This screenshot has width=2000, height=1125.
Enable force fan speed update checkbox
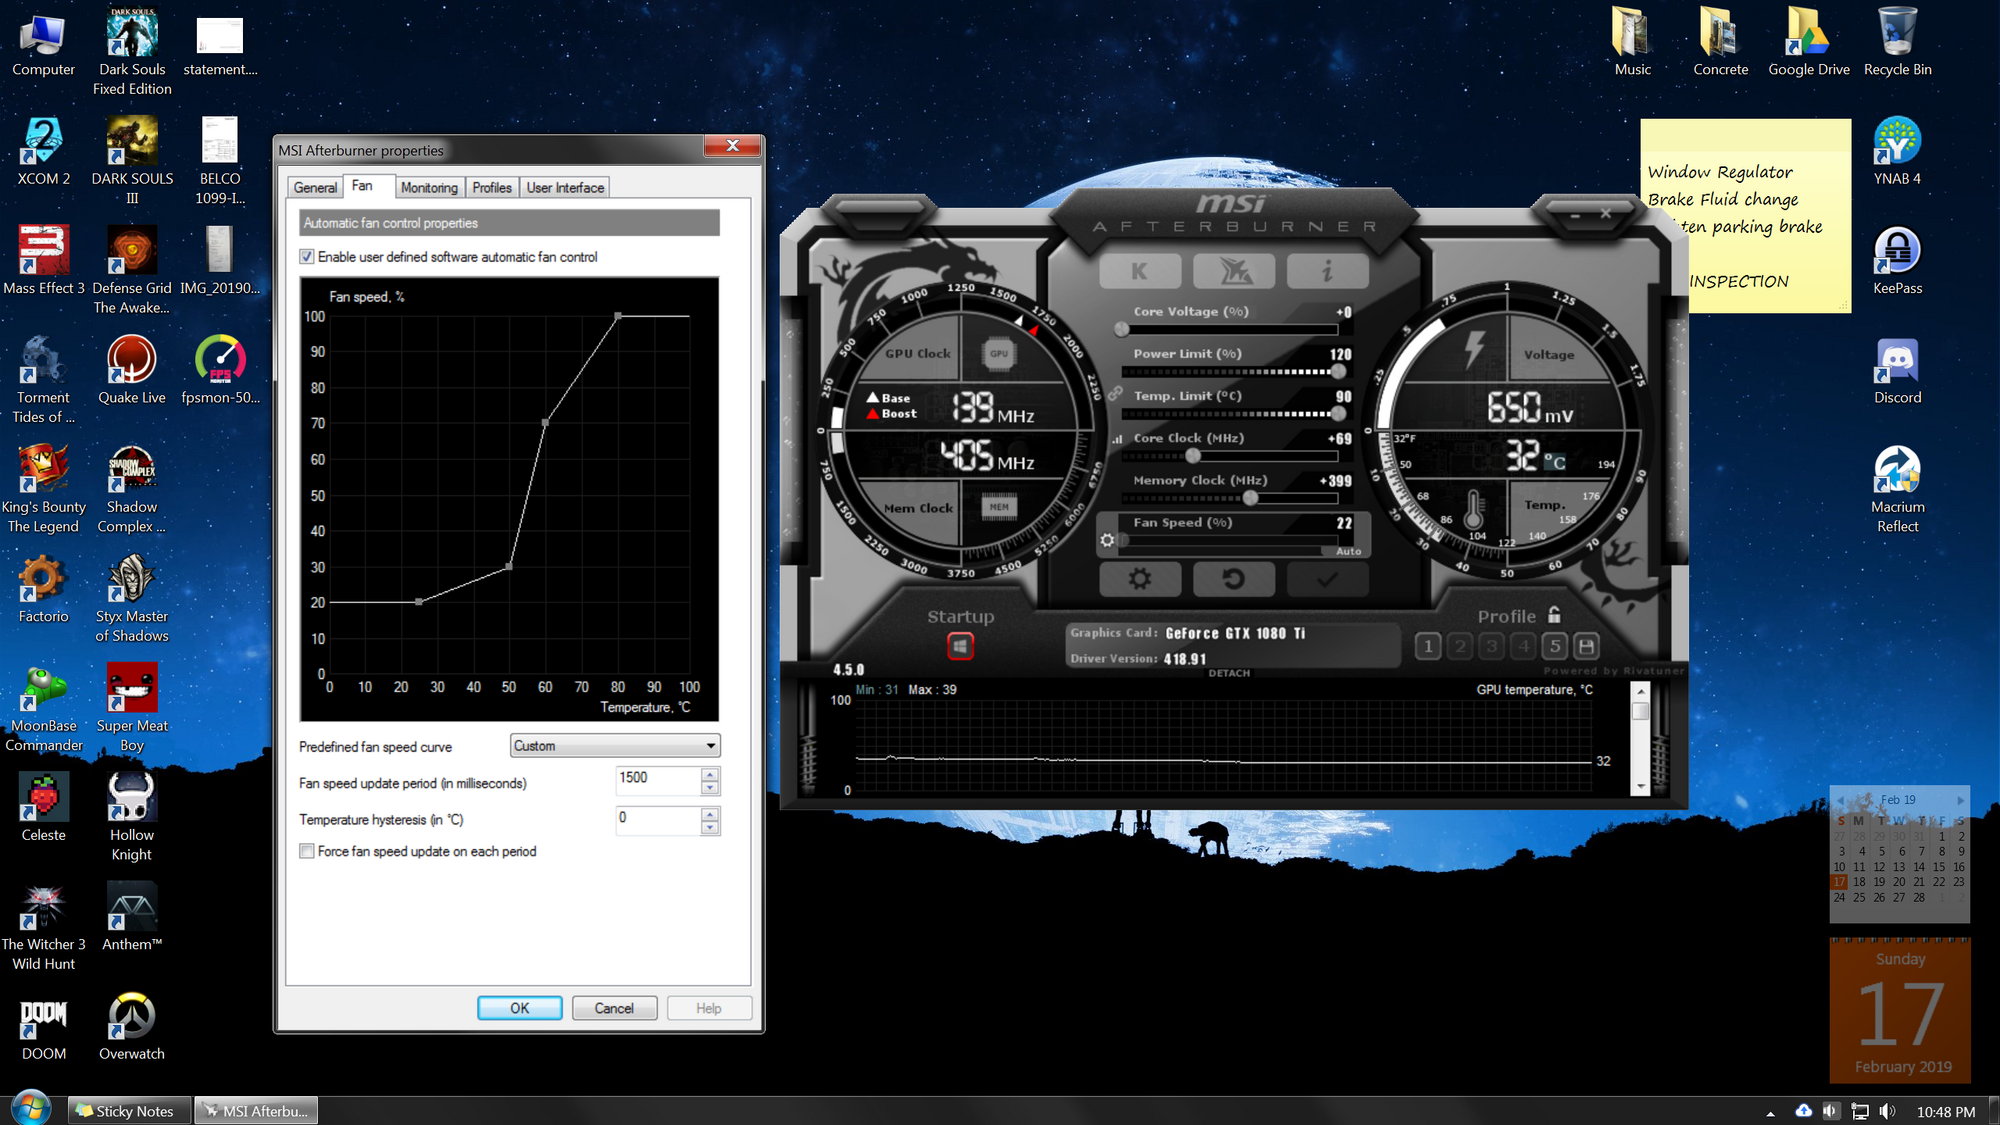pyautogui.click(x=307, y=851)
